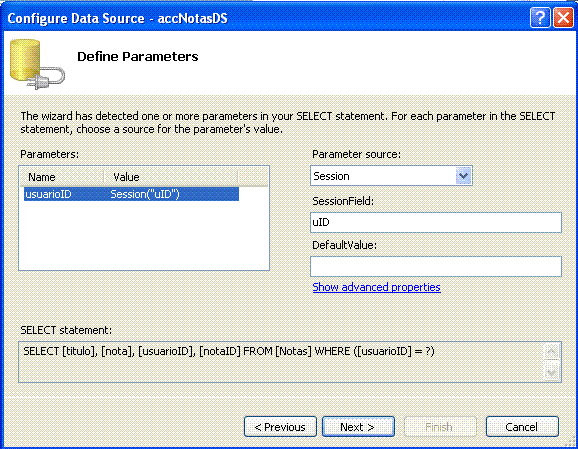Click the SELECT statement text area
Image resolution: width=578 pixels, height=449 pixels.
pyautogui.click(x=281, y=362)
